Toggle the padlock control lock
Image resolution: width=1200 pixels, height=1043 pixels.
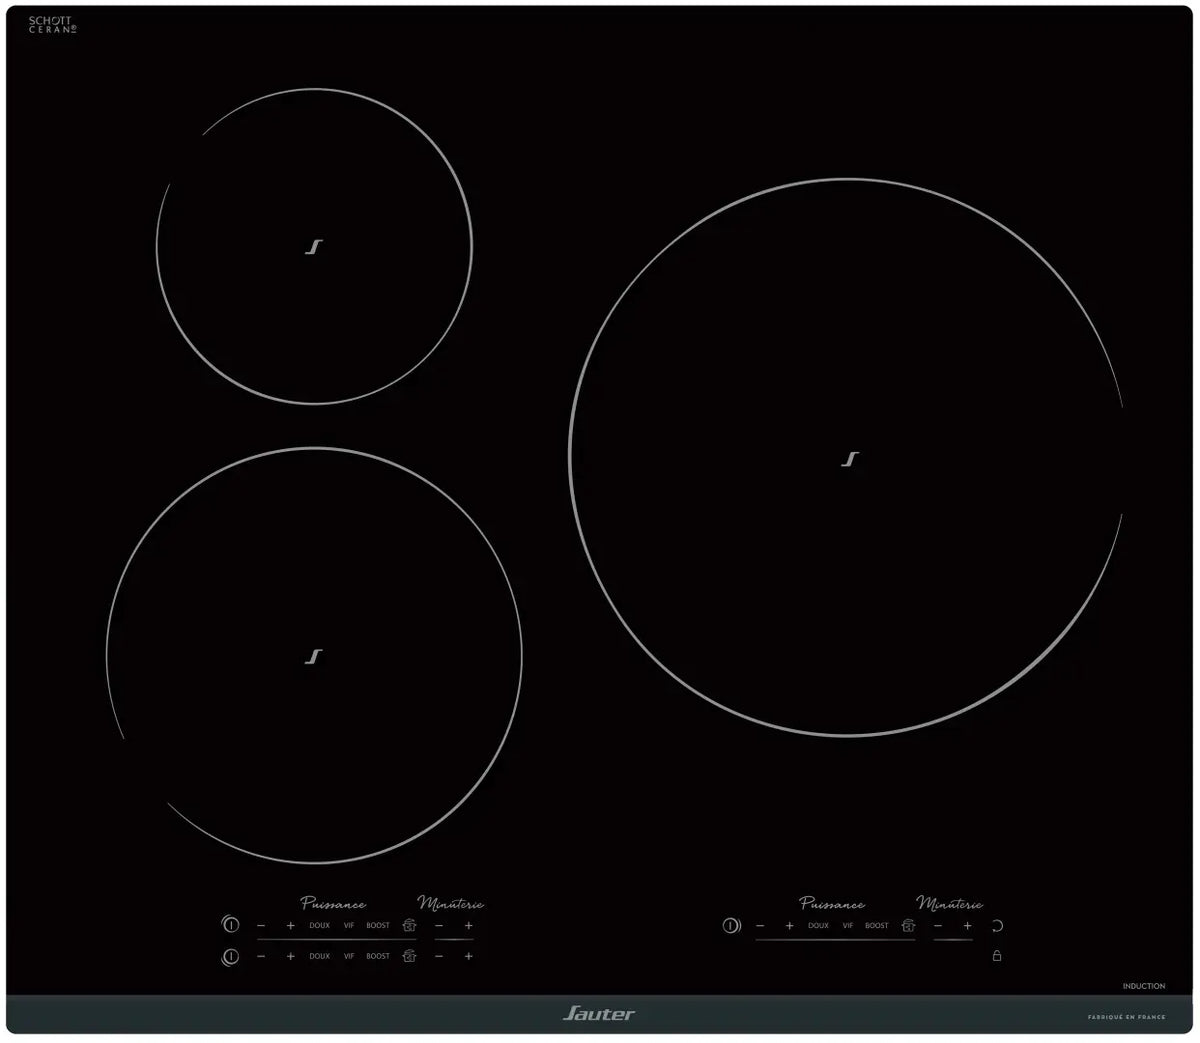[x=997, y=956]
